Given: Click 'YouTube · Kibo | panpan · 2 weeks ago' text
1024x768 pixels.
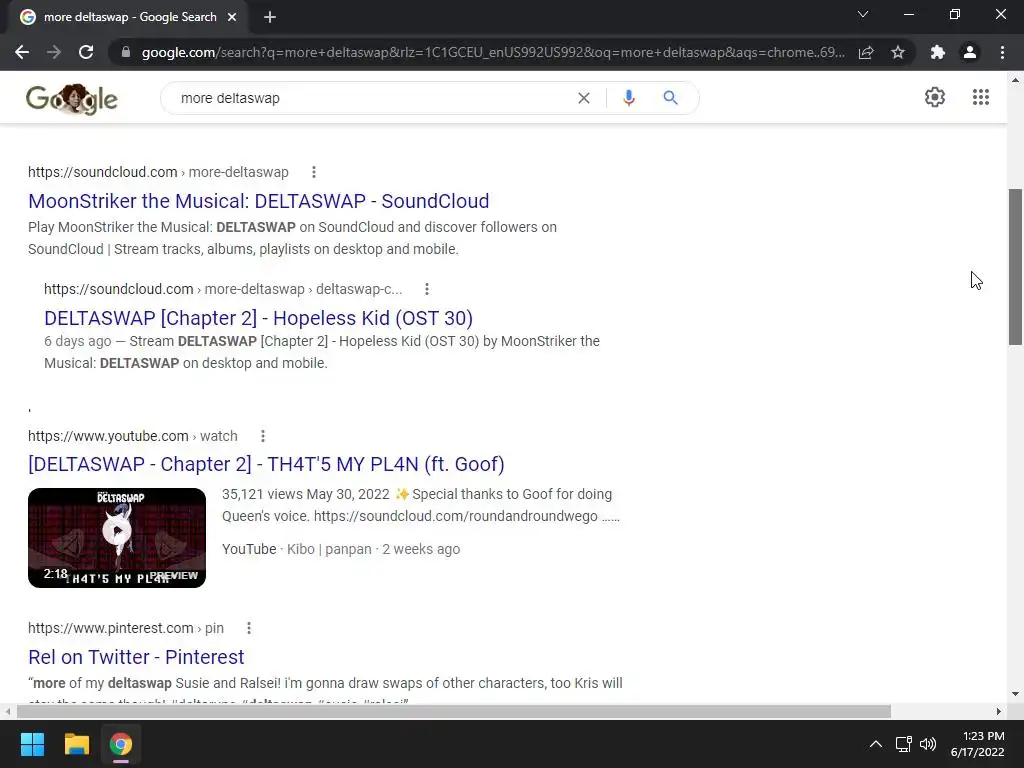Looking at the screenshot, I should (x=341, y=549).
